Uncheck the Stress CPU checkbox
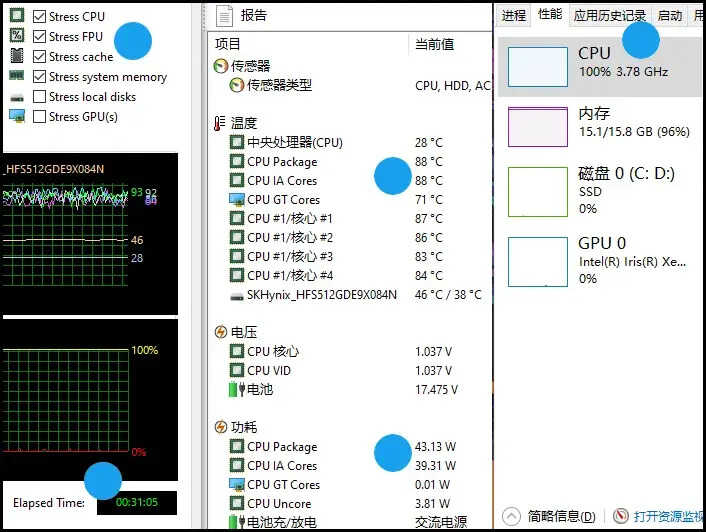The width and height of the screenshot is (706, 532). (x=40, y=17)
